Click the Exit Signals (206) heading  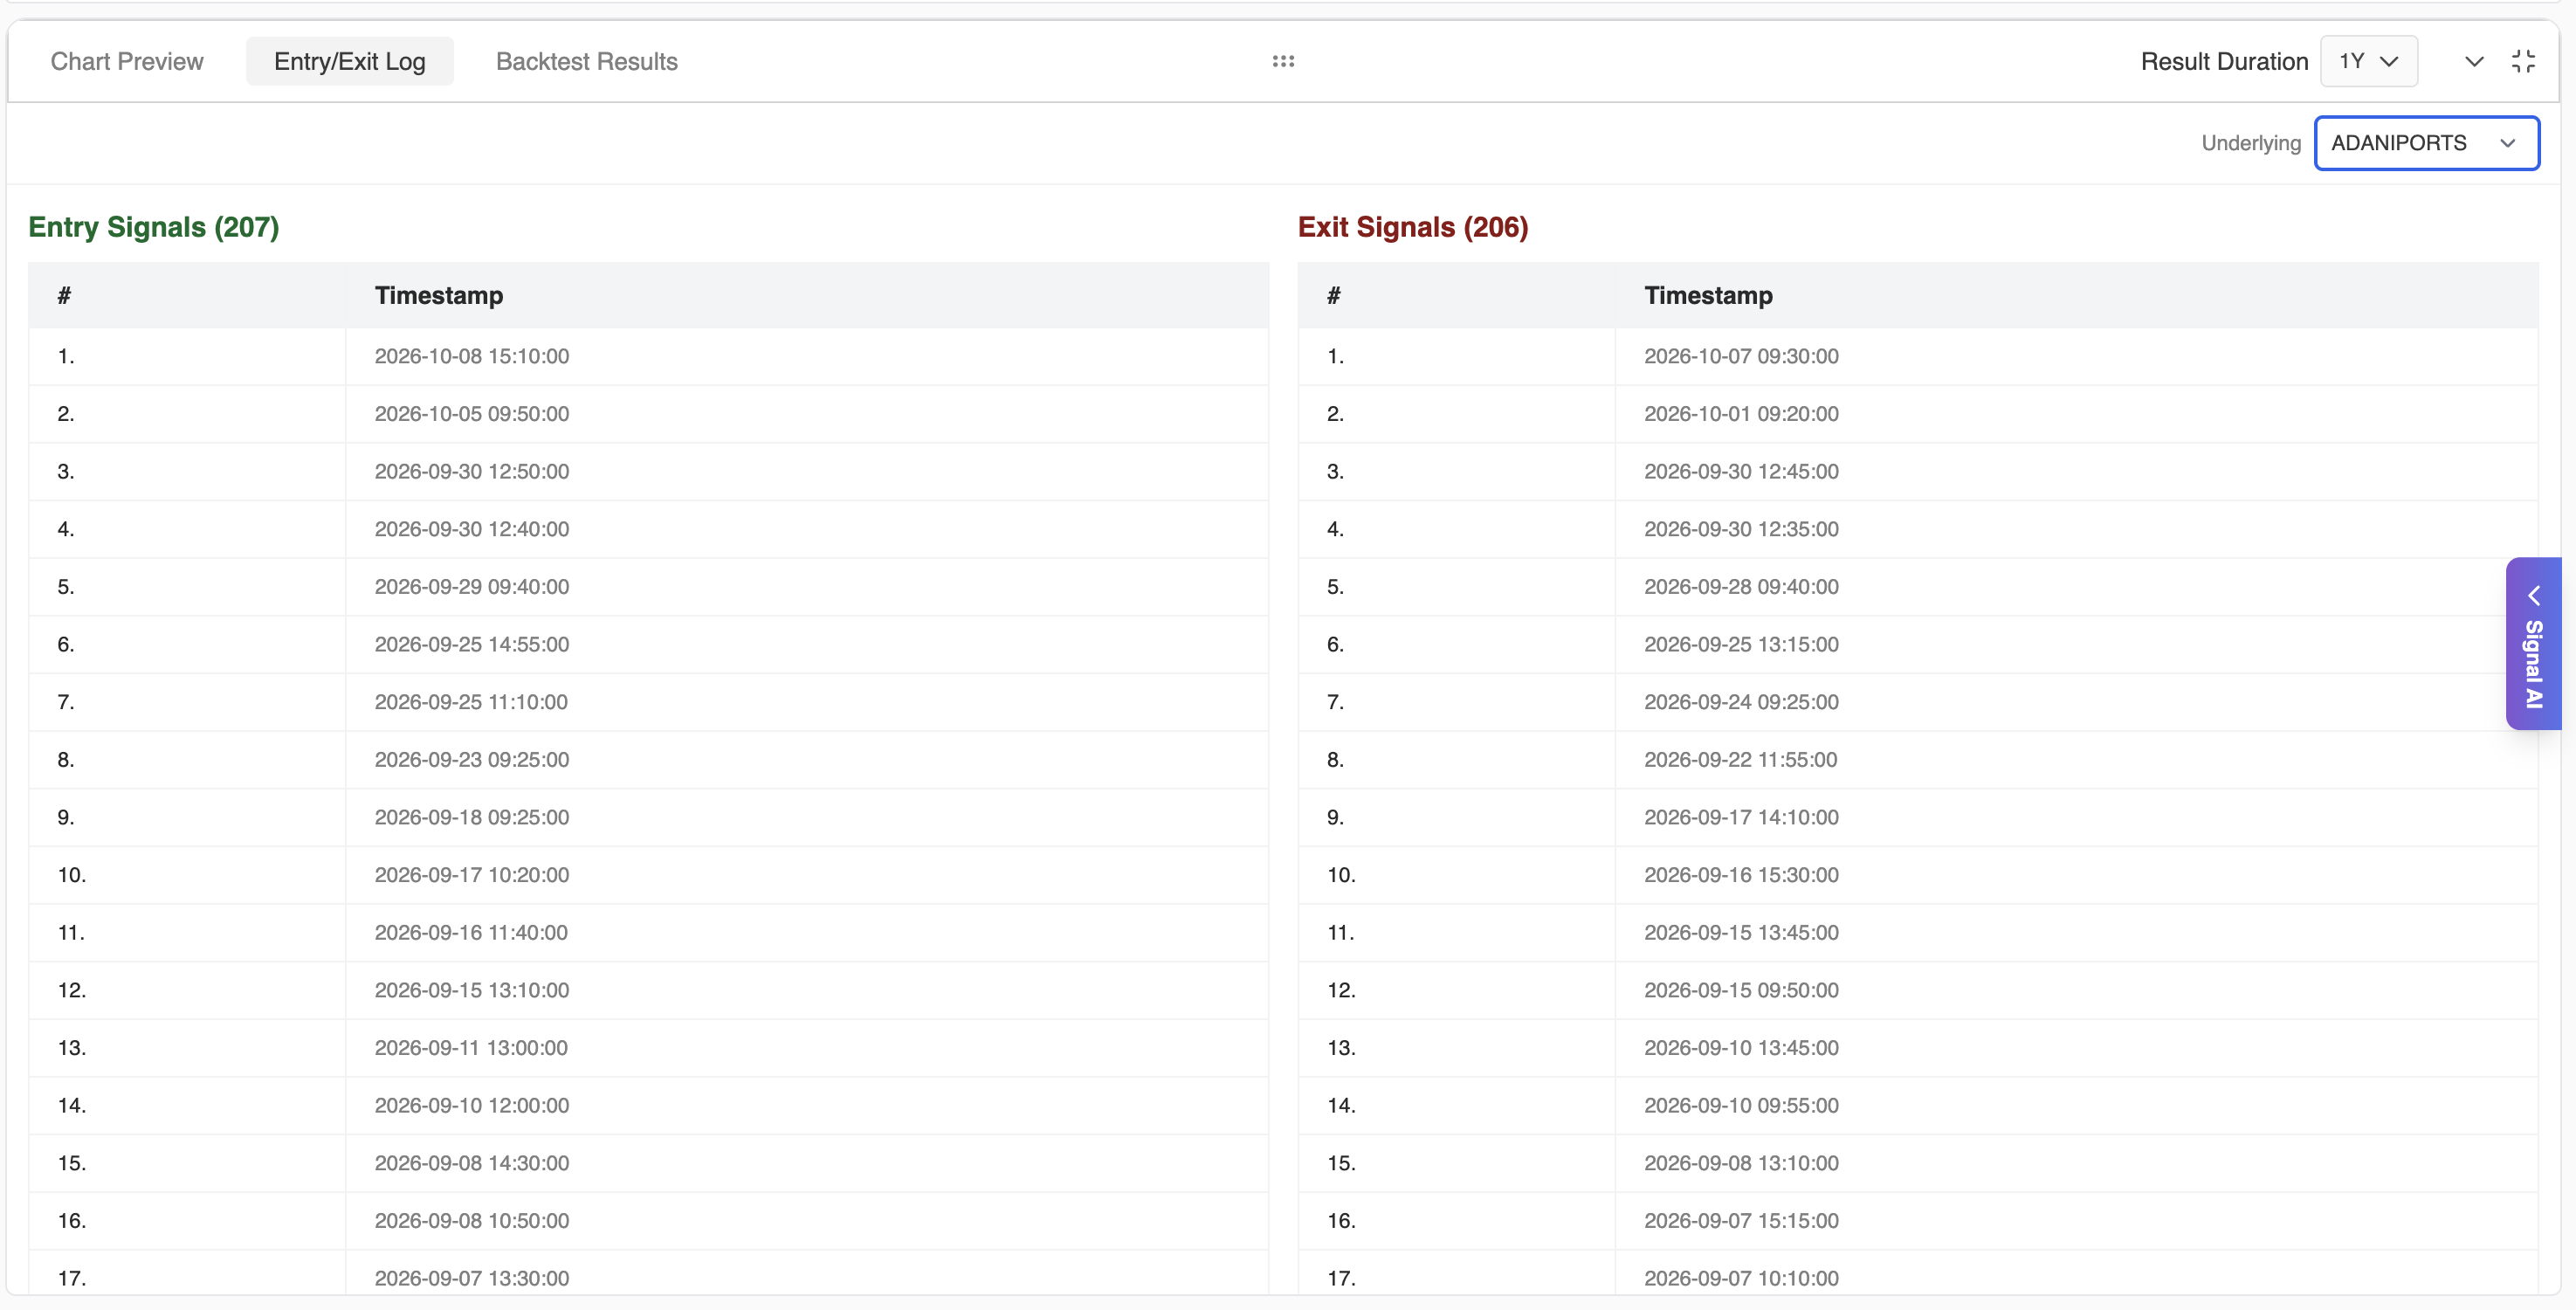1413,227
